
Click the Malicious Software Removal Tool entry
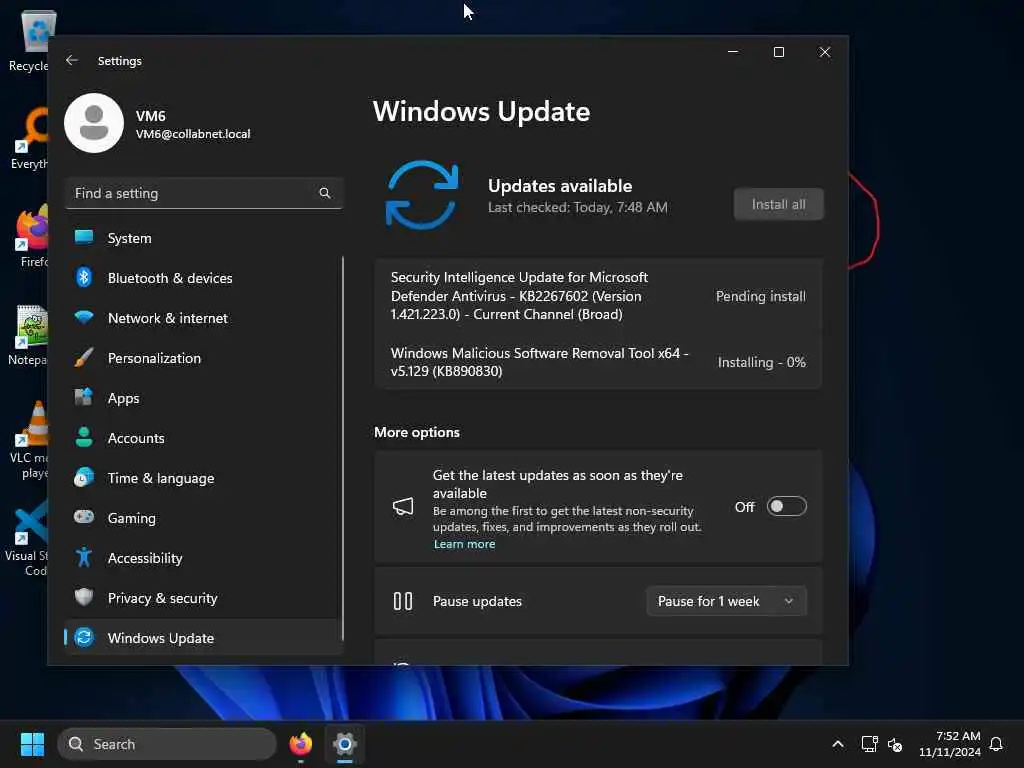[x=598, y=361]
